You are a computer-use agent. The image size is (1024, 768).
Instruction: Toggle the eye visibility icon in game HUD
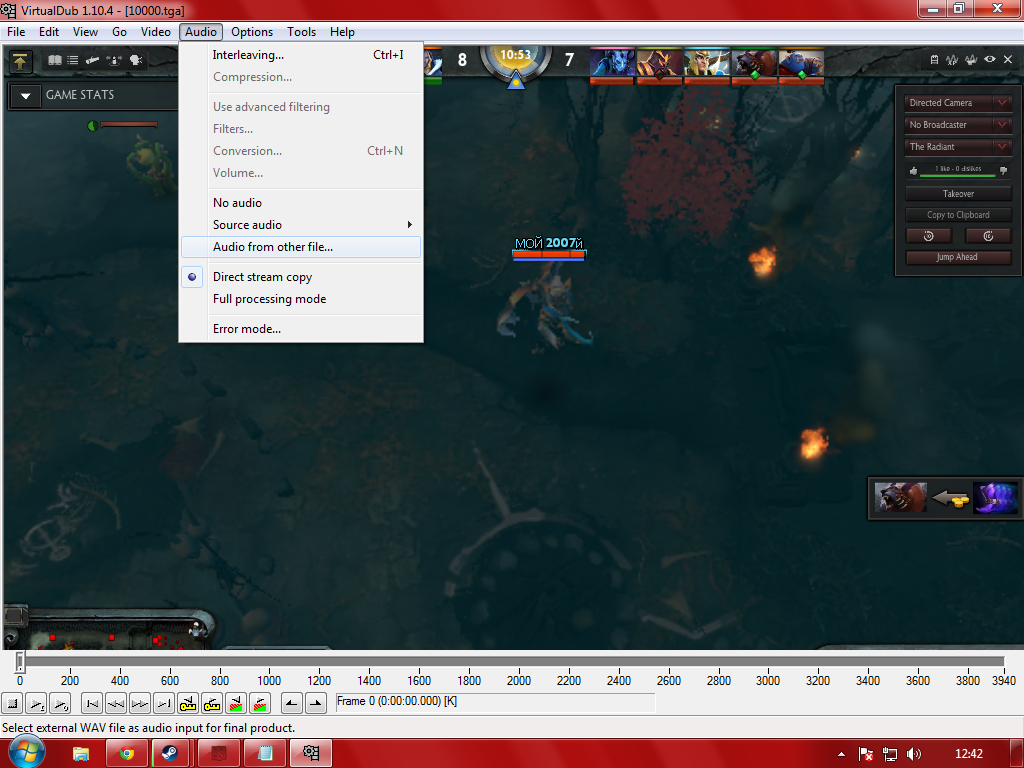[x=990, y=59]
